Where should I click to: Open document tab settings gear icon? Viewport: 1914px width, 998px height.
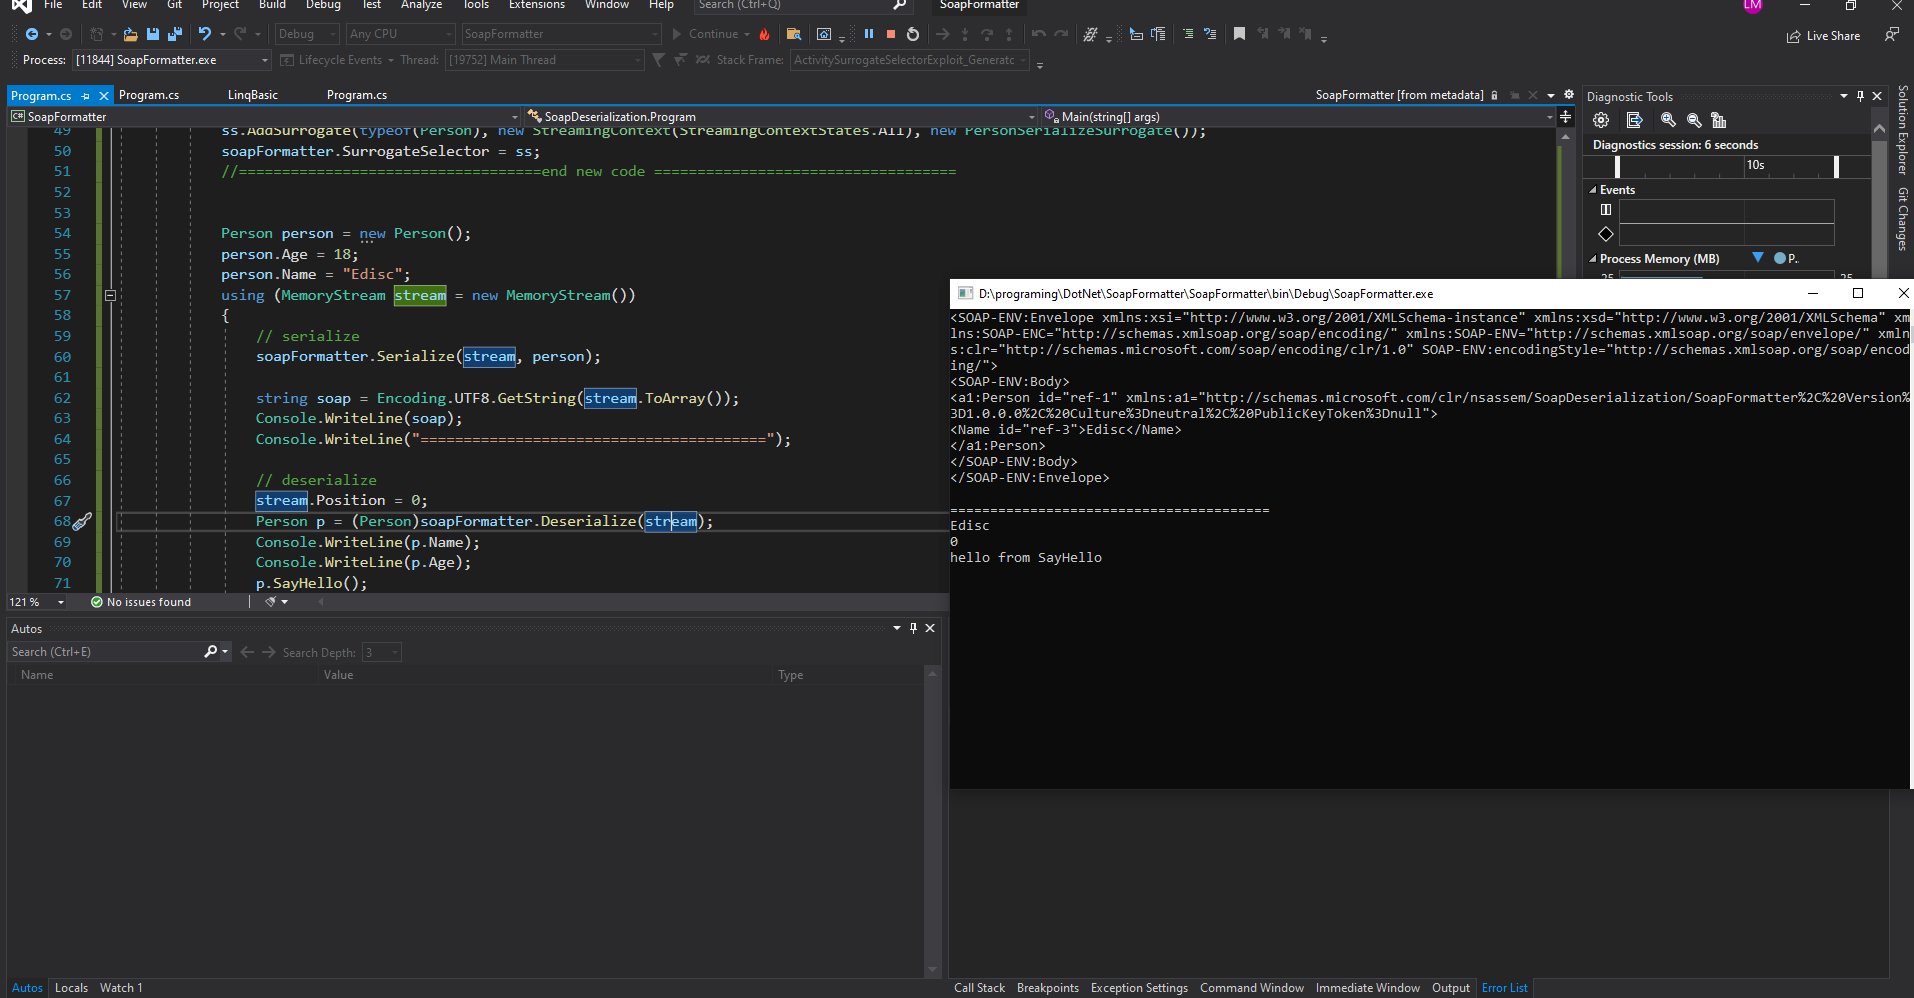pos(1569,95)
